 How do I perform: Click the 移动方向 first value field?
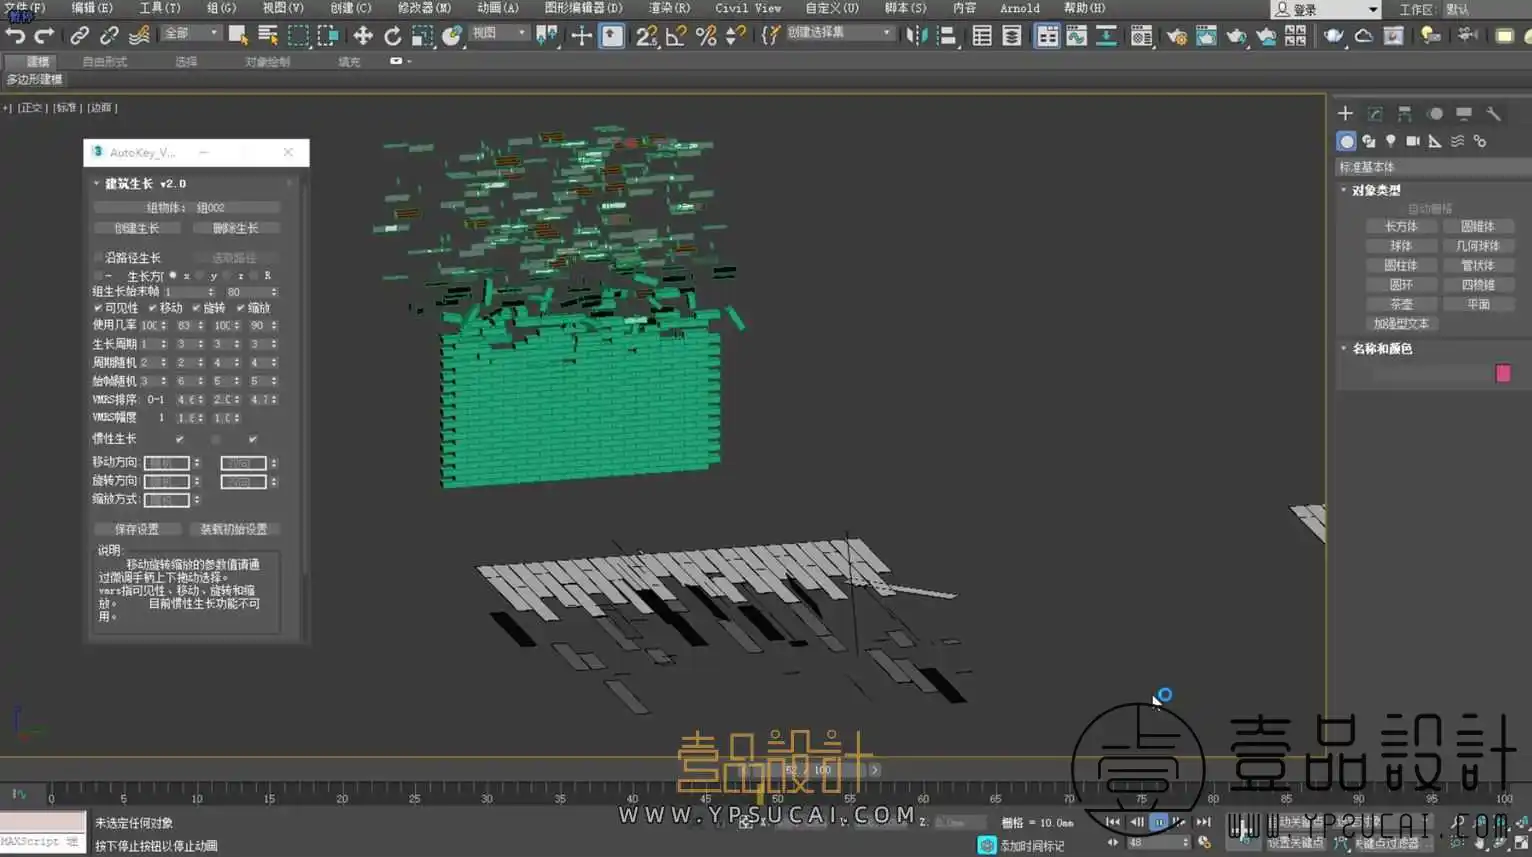tap(166, 463)
